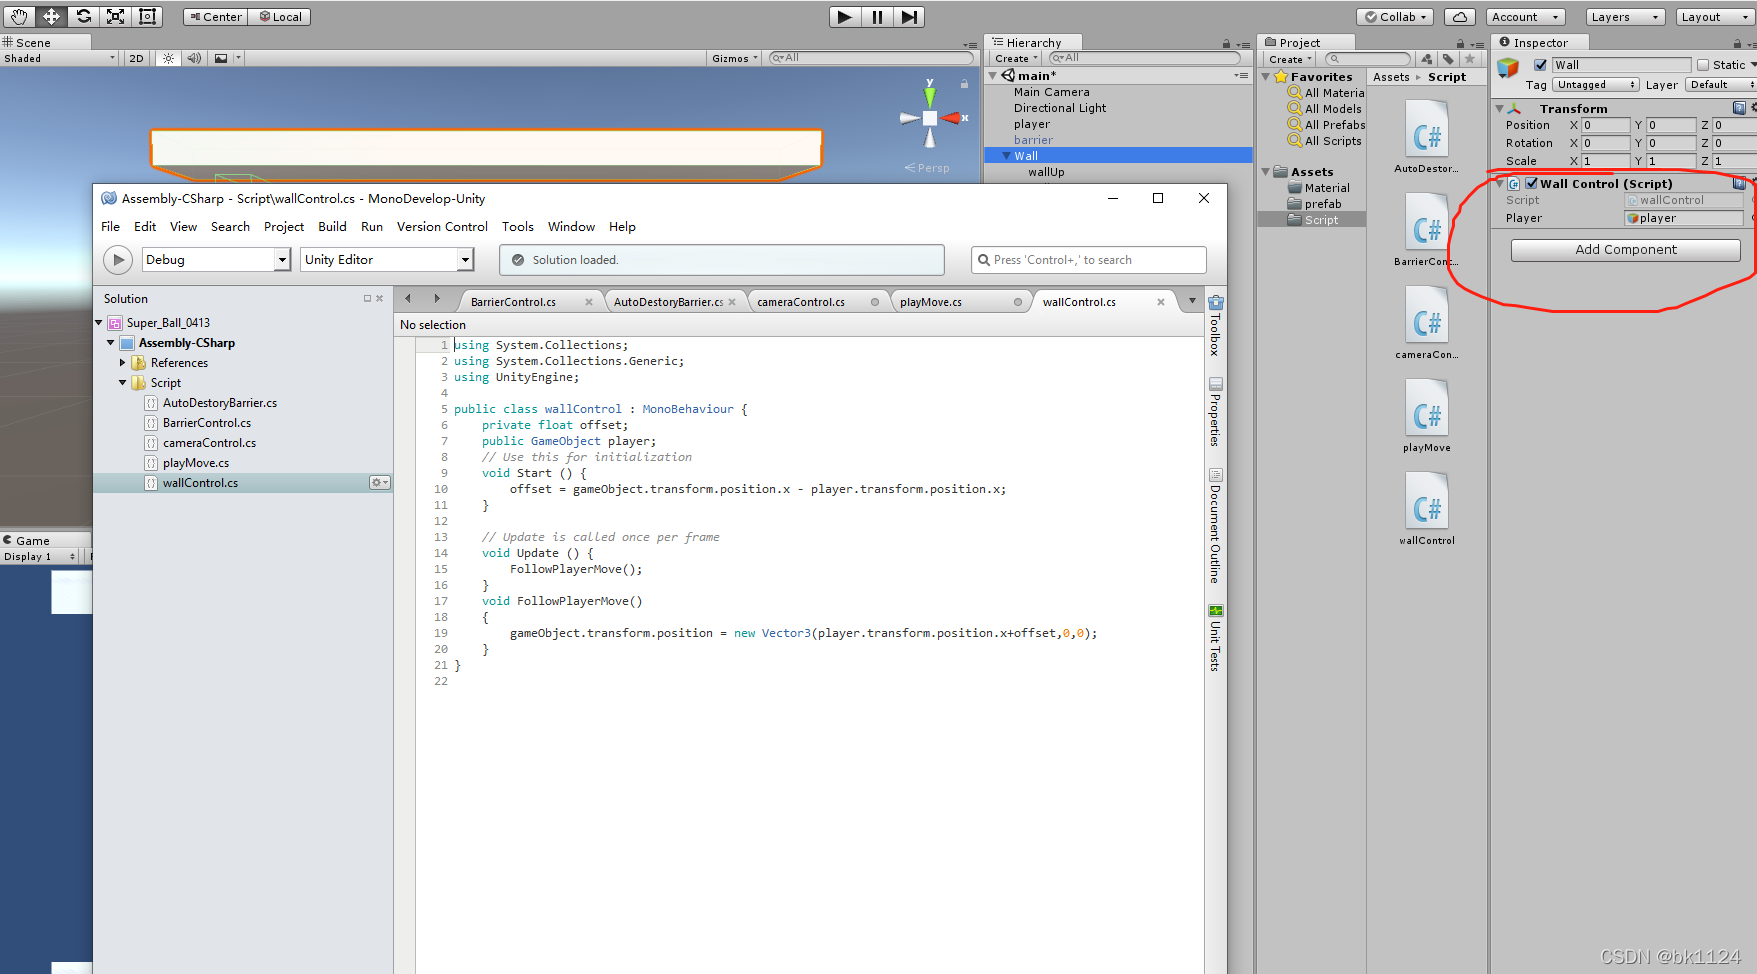Disable the Wall Control script checkbox

1531,183
